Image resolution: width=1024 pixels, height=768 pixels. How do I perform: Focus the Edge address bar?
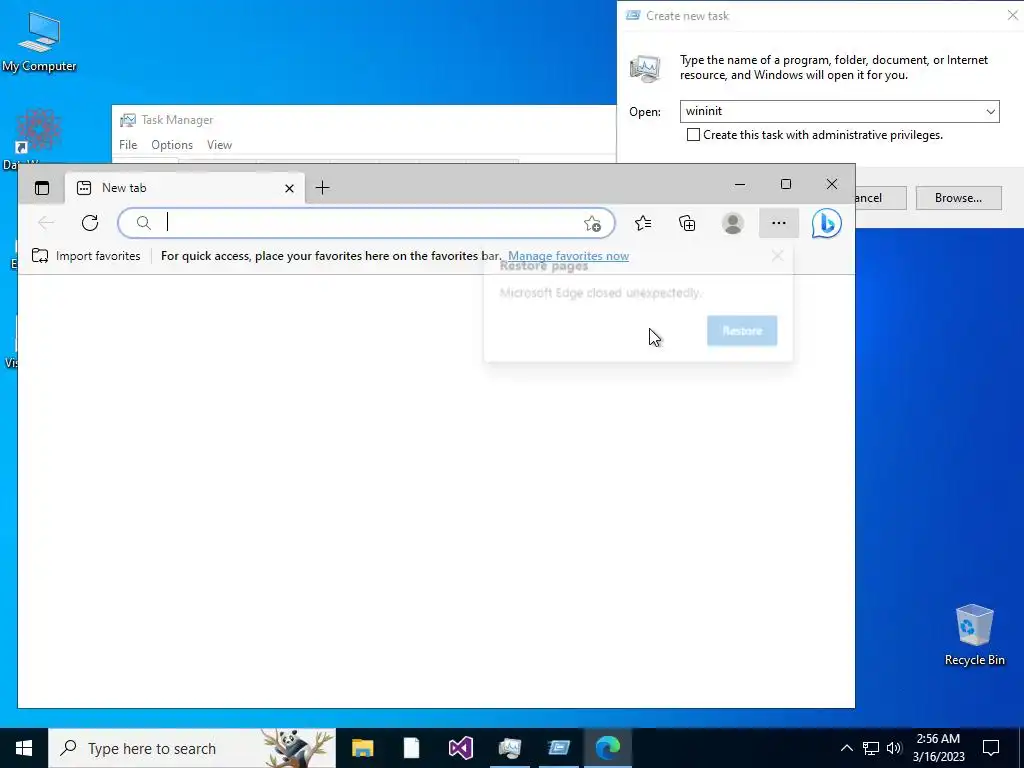[366, 223]
